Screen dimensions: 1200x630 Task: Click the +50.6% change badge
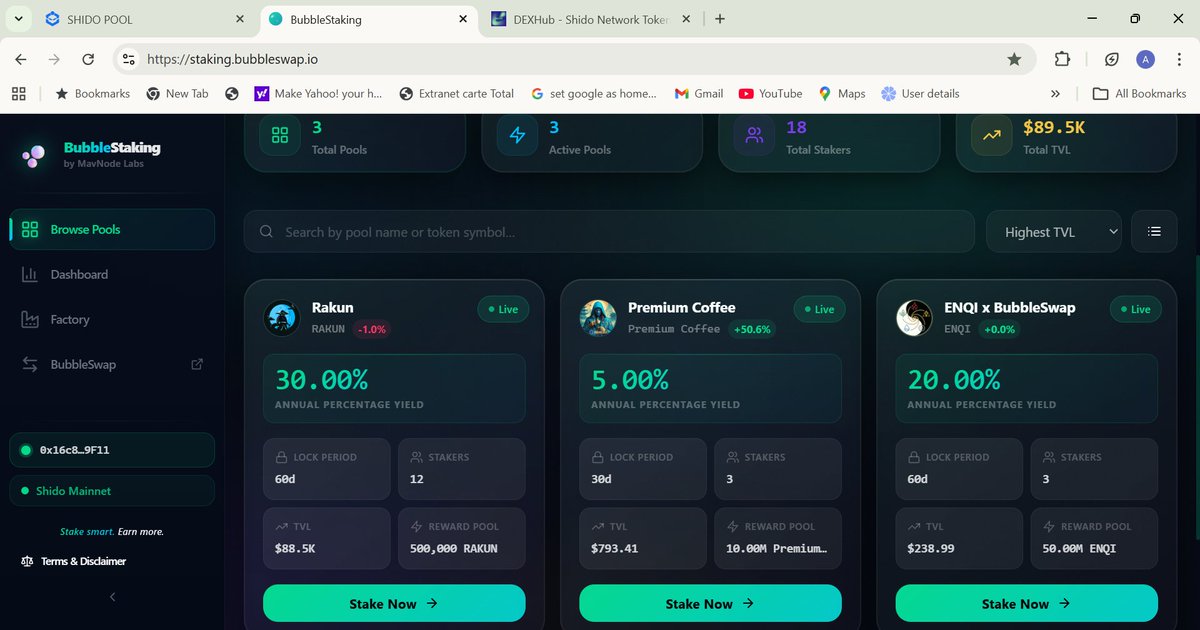pos(752,329)
